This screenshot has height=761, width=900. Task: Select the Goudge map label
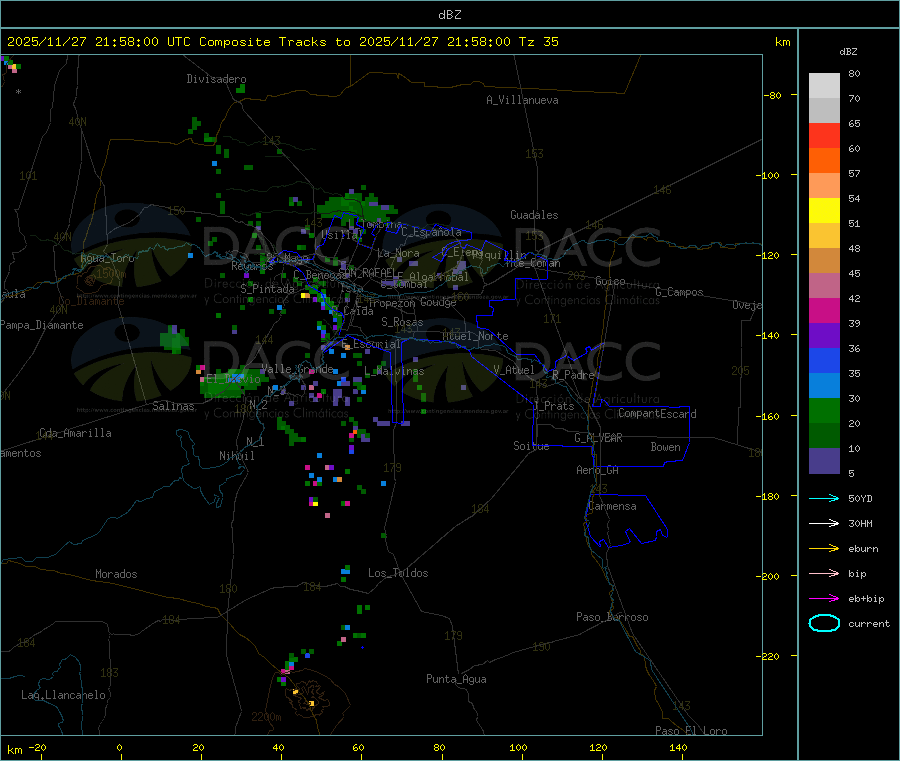coord(438,302)
